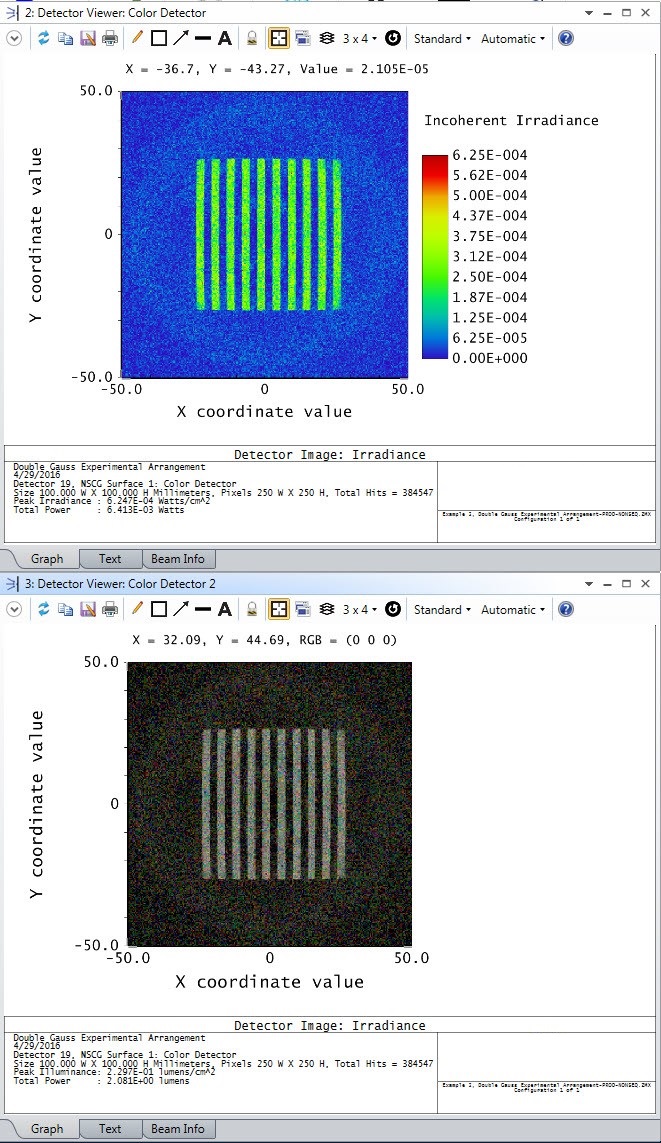Click the Incoherent Irradiance color scale bar
This screenshot has height=1143, width=661.
pyautogui.click(x=434, y=257)
